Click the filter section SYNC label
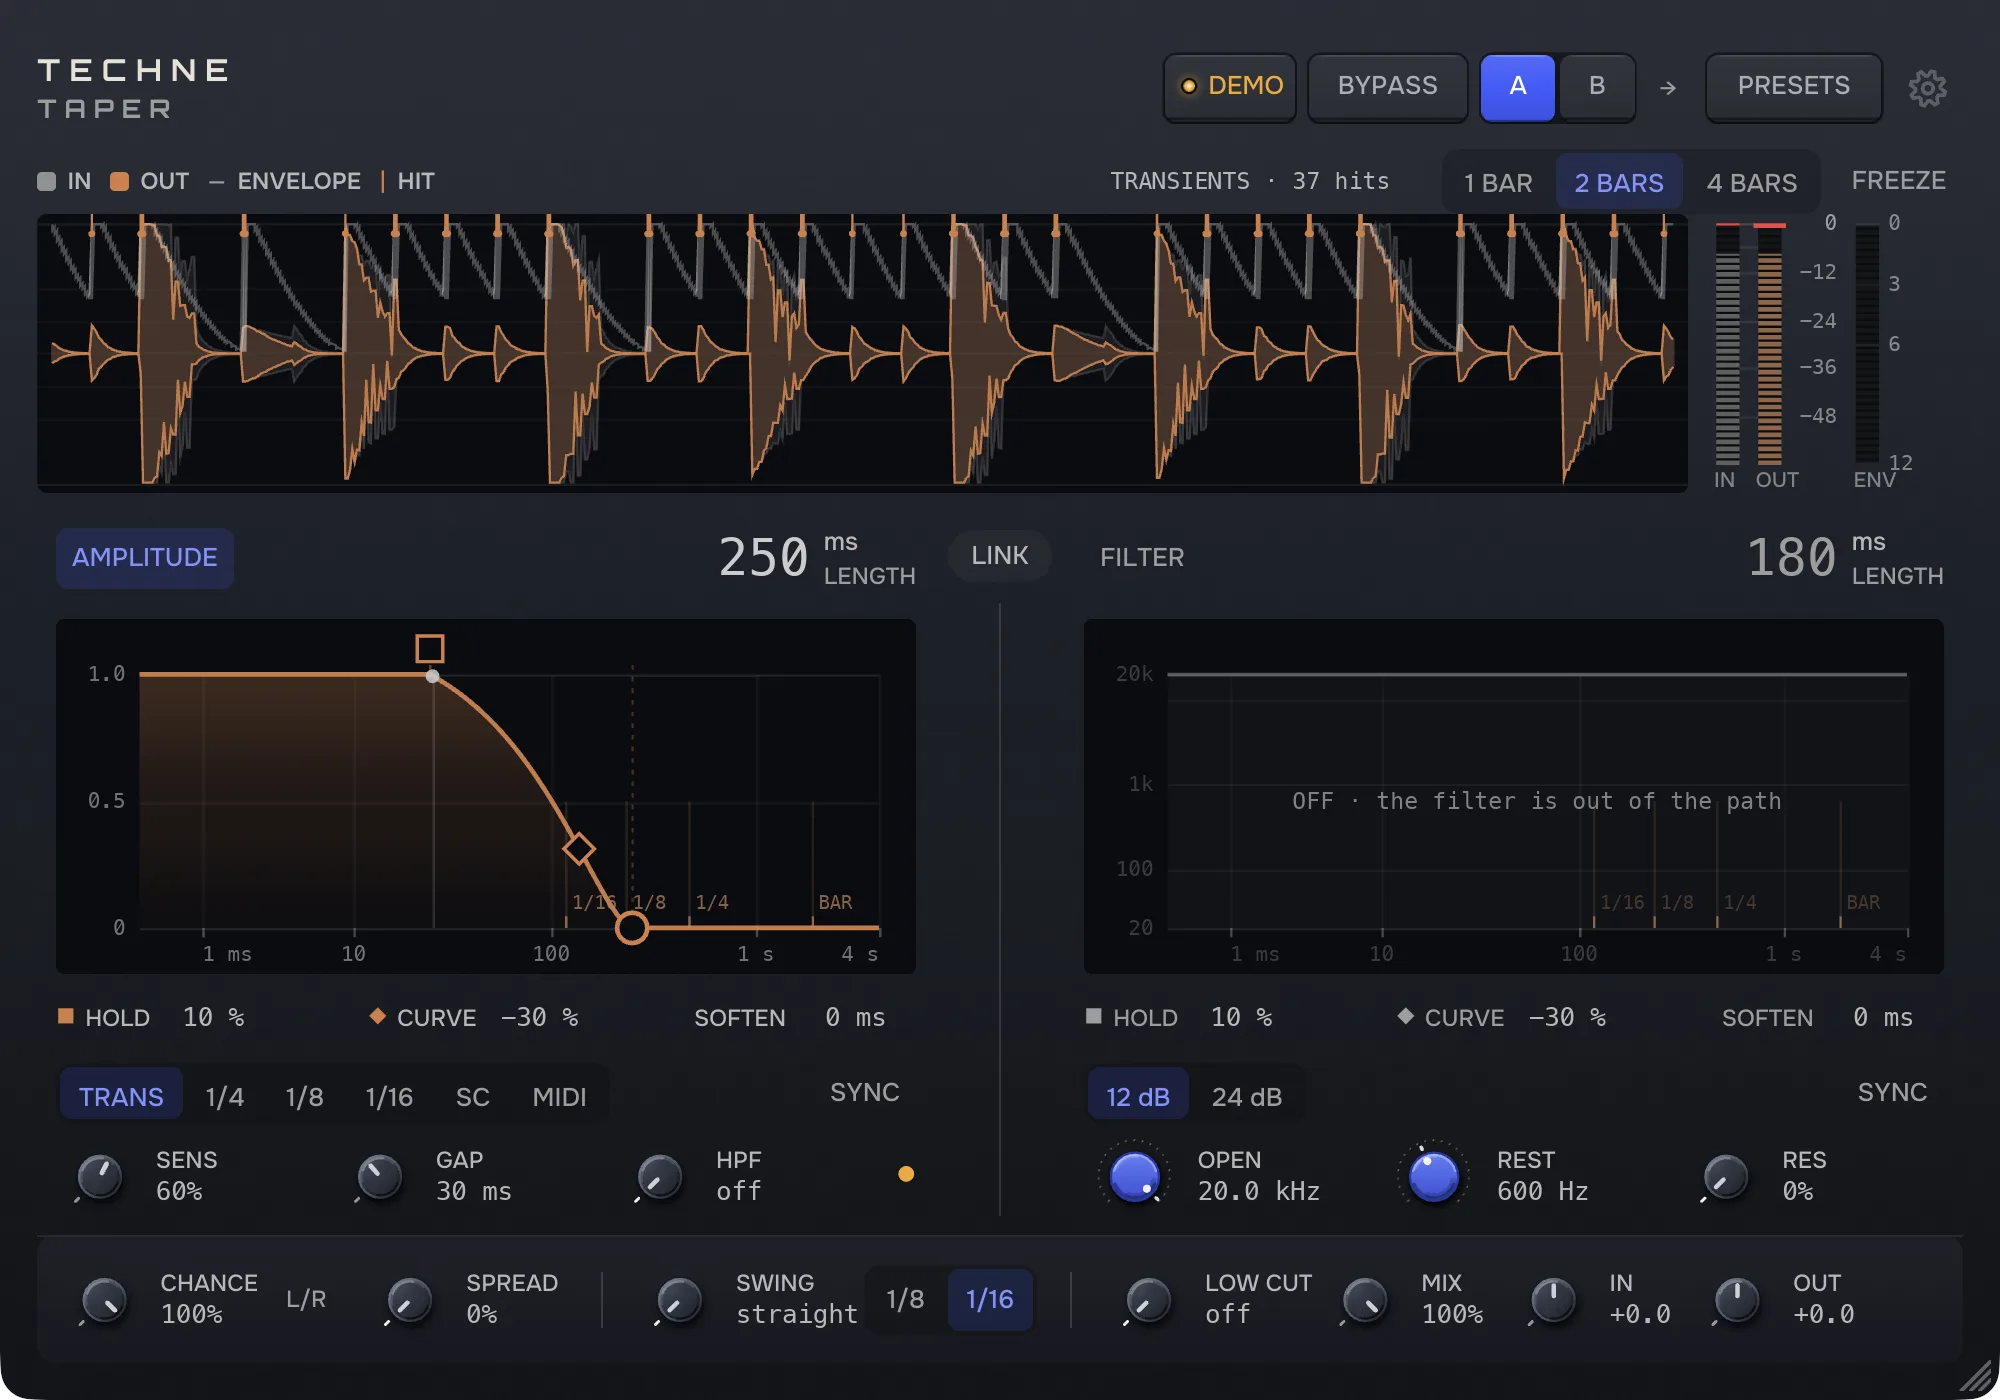The image size is (2000, 1400). (x=1892, y=1092)
